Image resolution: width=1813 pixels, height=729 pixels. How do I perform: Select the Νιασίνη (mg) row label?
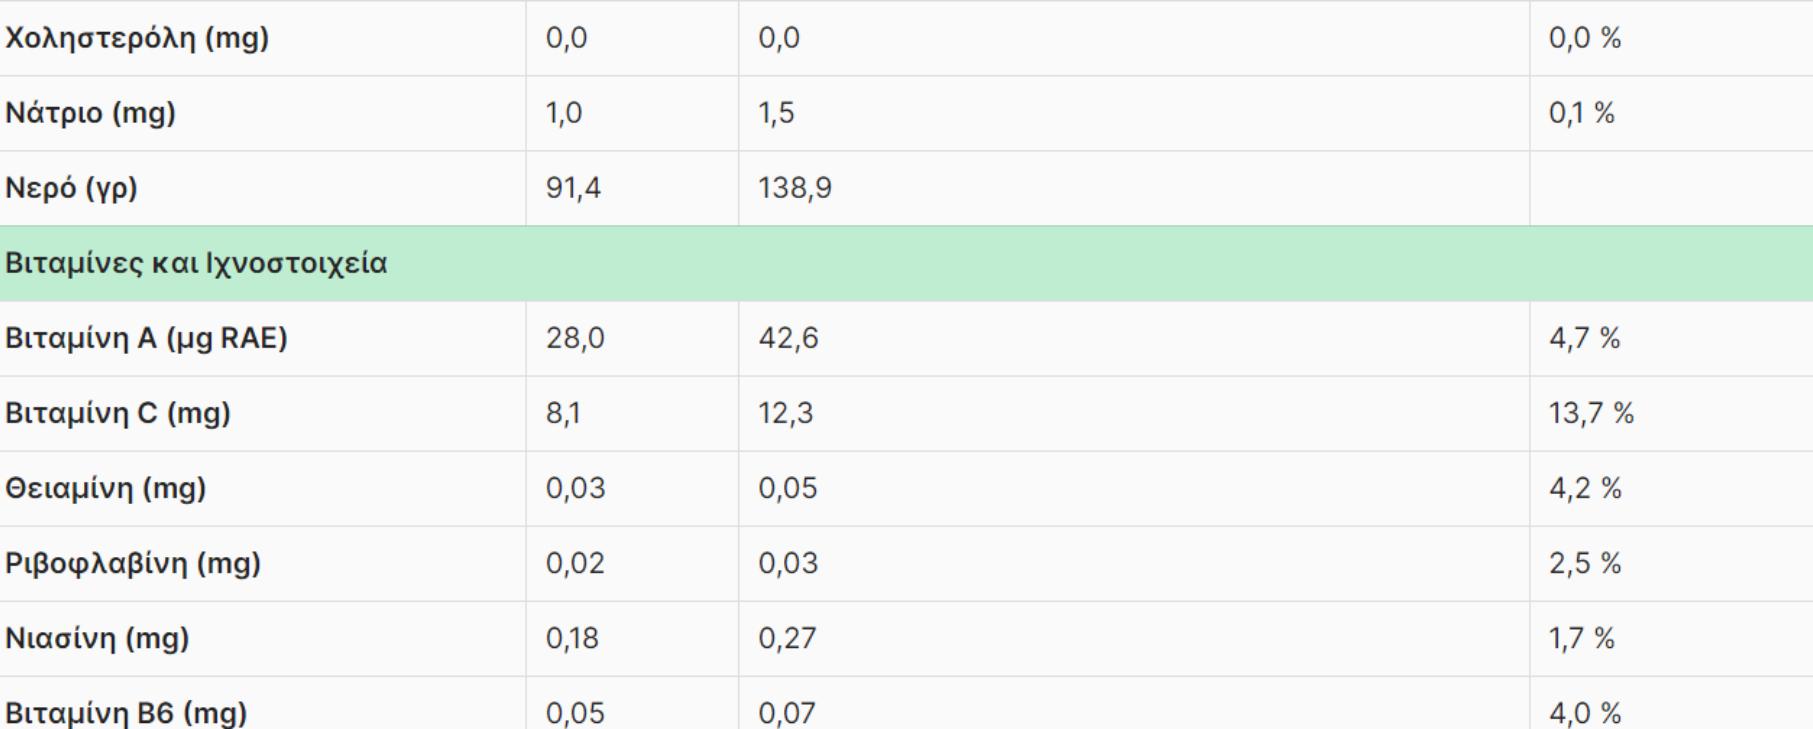point(97,638)
